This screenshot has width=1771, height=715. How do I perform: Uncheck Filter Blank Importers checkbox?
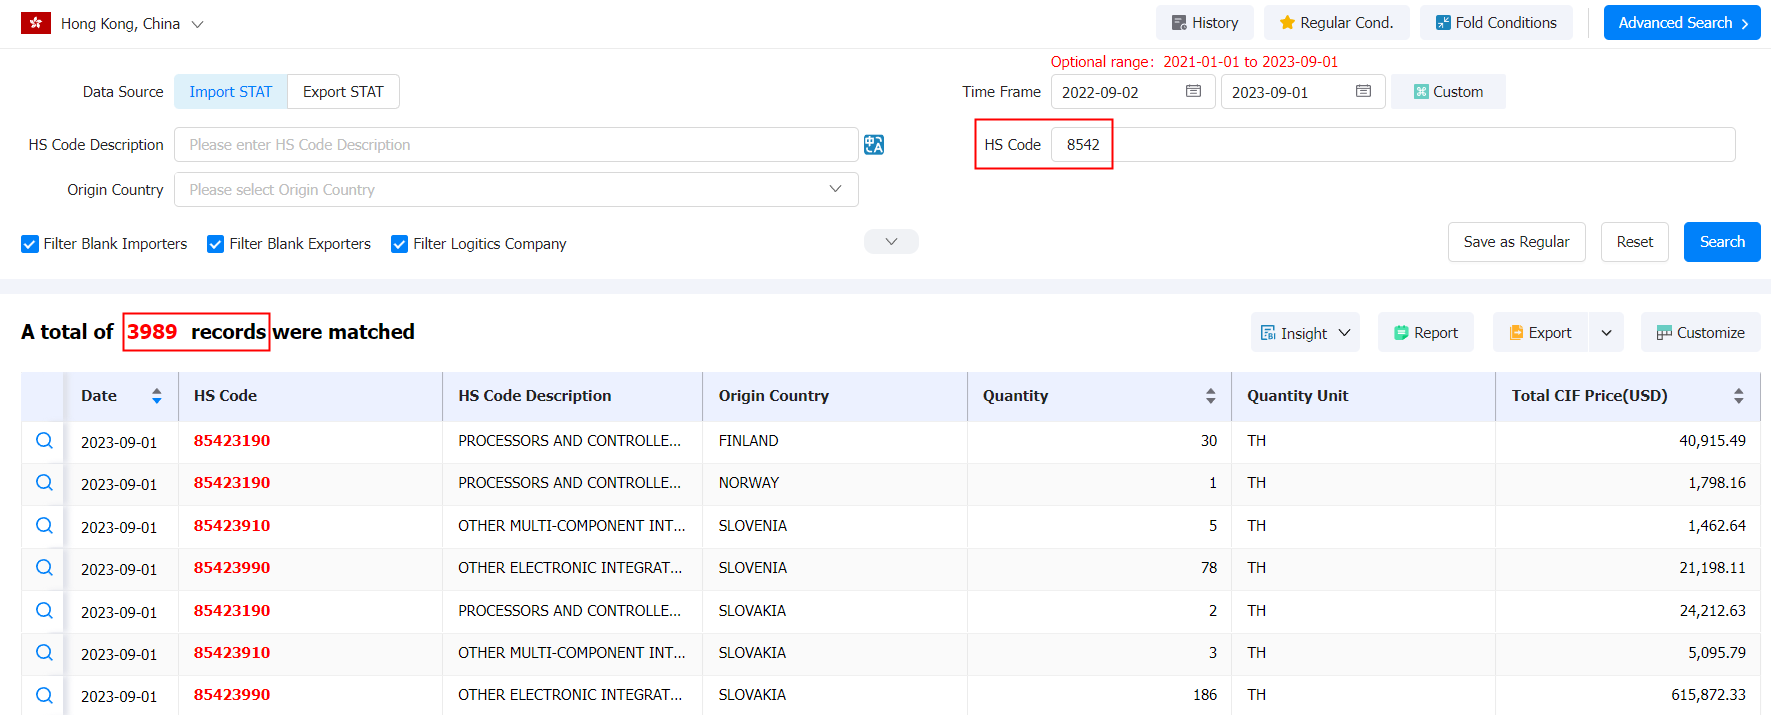click(x=30, y=244)
